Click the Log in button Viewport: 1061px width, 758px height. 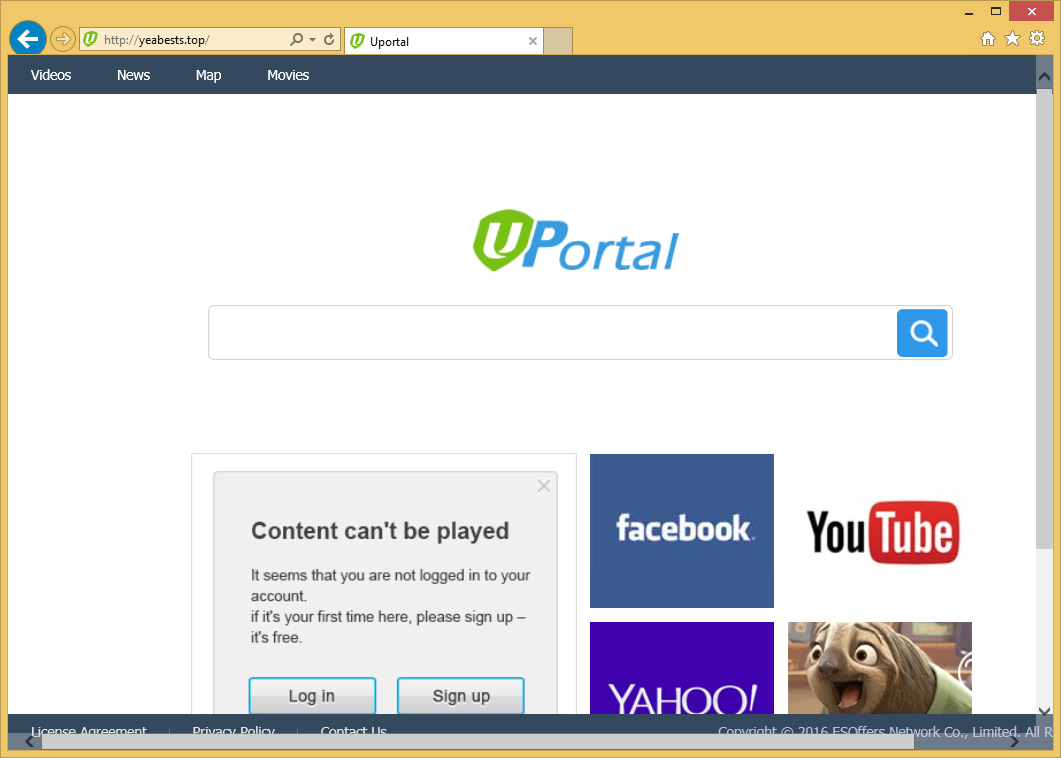(312, 696)
